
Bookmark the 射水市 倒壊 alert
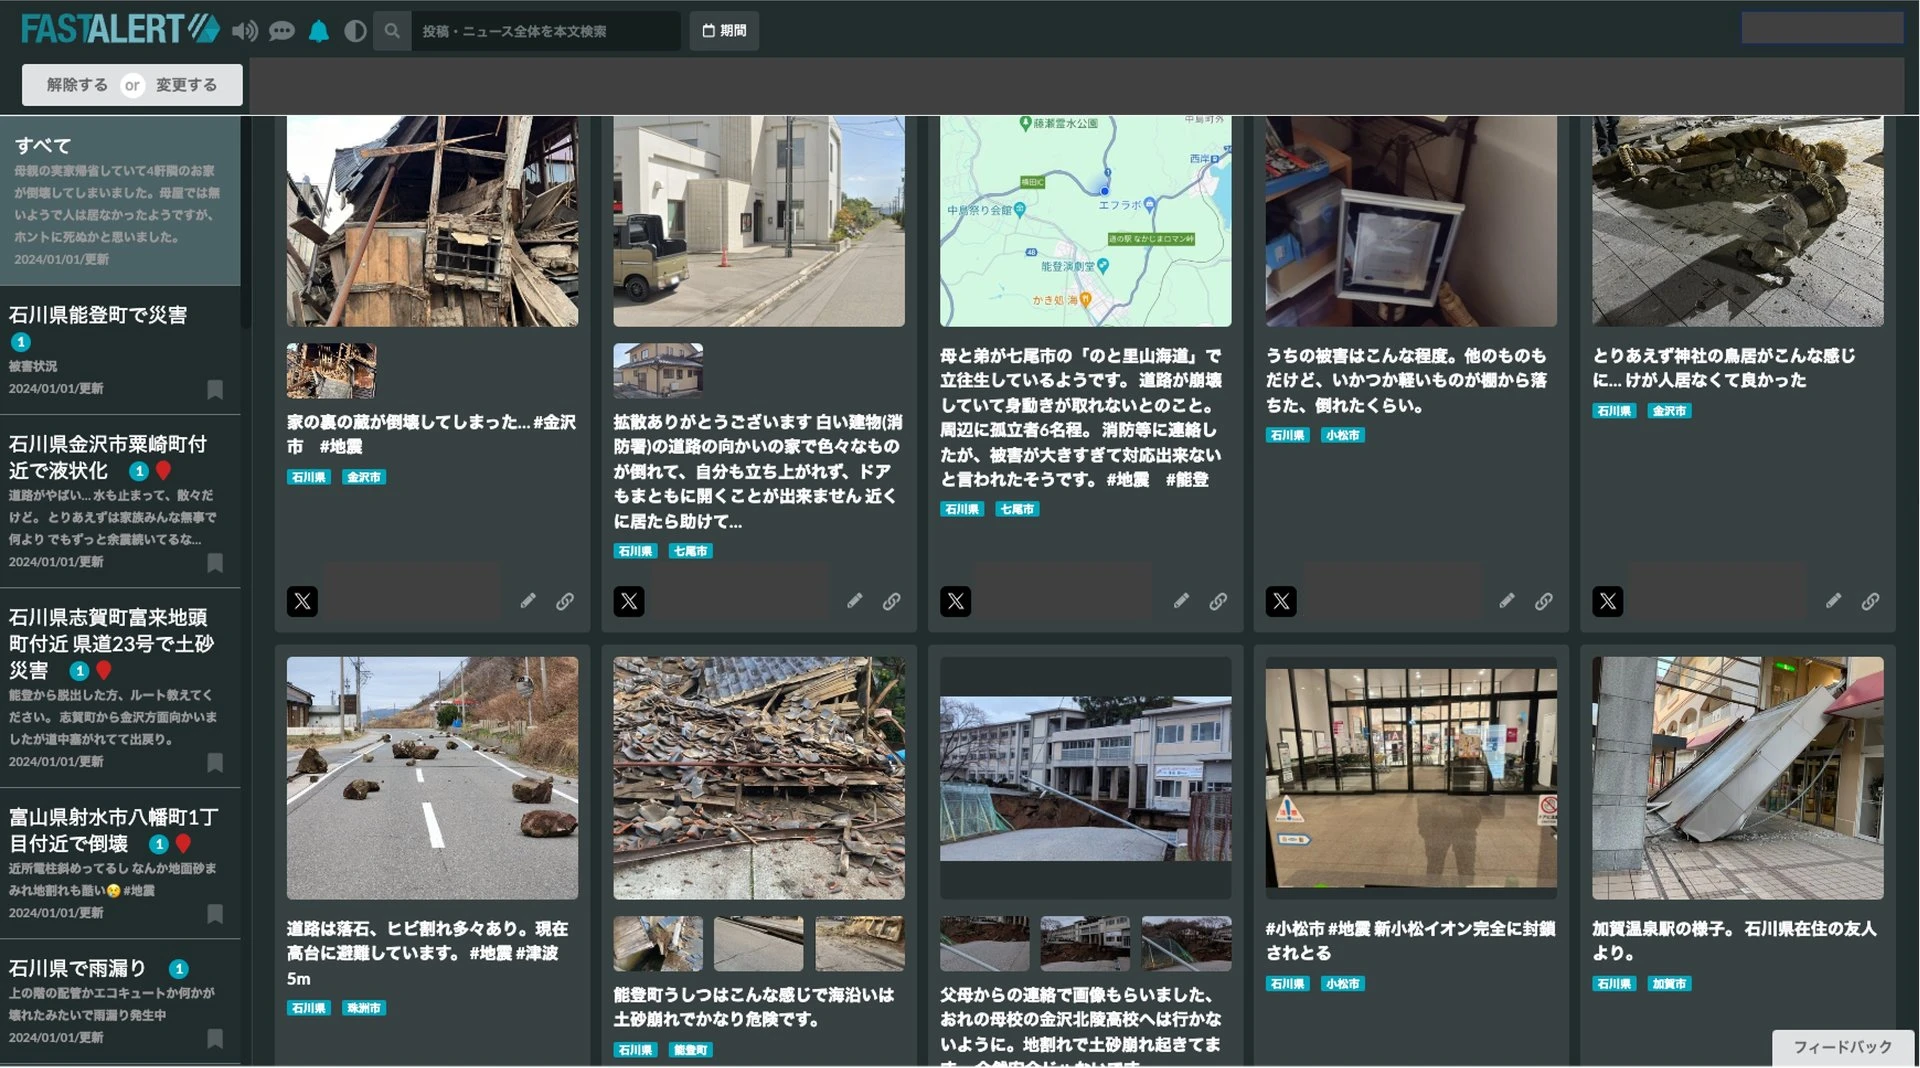215,914
